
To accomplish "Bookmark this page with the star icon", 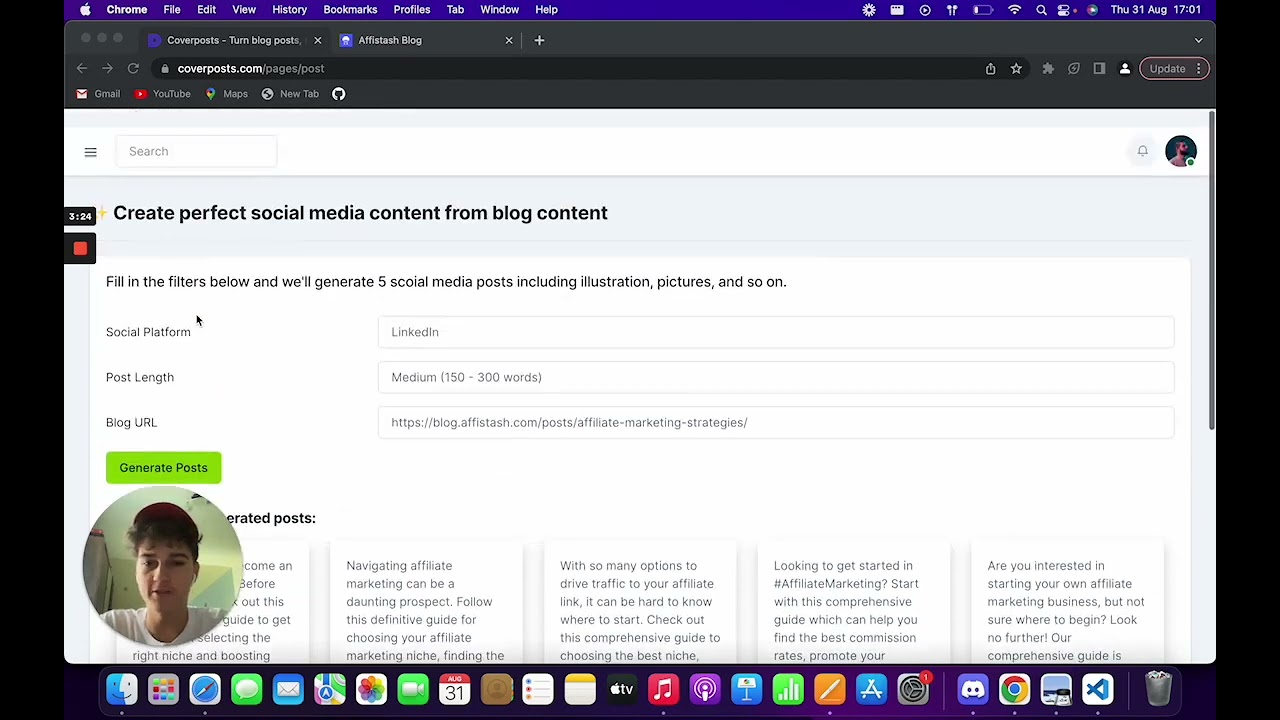I will pyautogui.click(x=1016, y=69).
